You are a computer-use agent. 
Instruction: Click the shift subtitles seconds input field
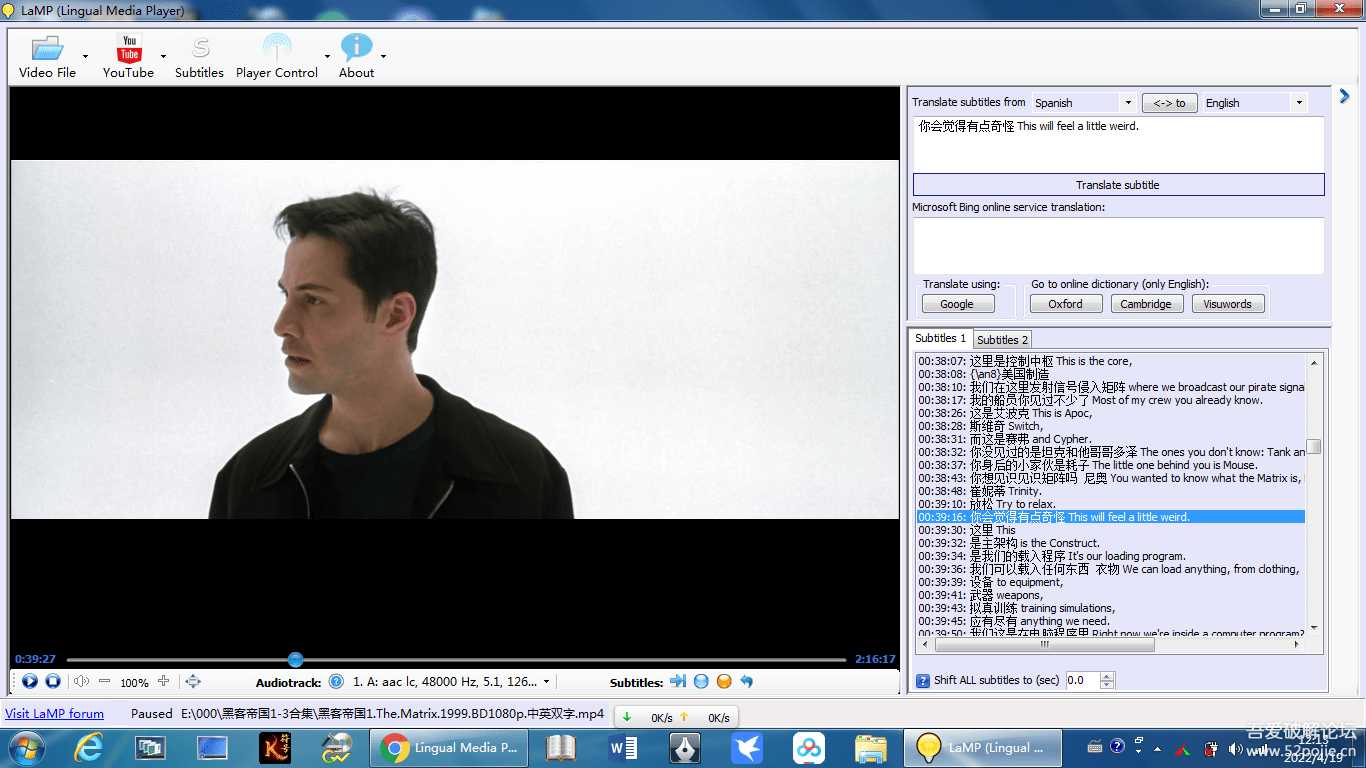pyautogui.click(x=1082, y=680)
